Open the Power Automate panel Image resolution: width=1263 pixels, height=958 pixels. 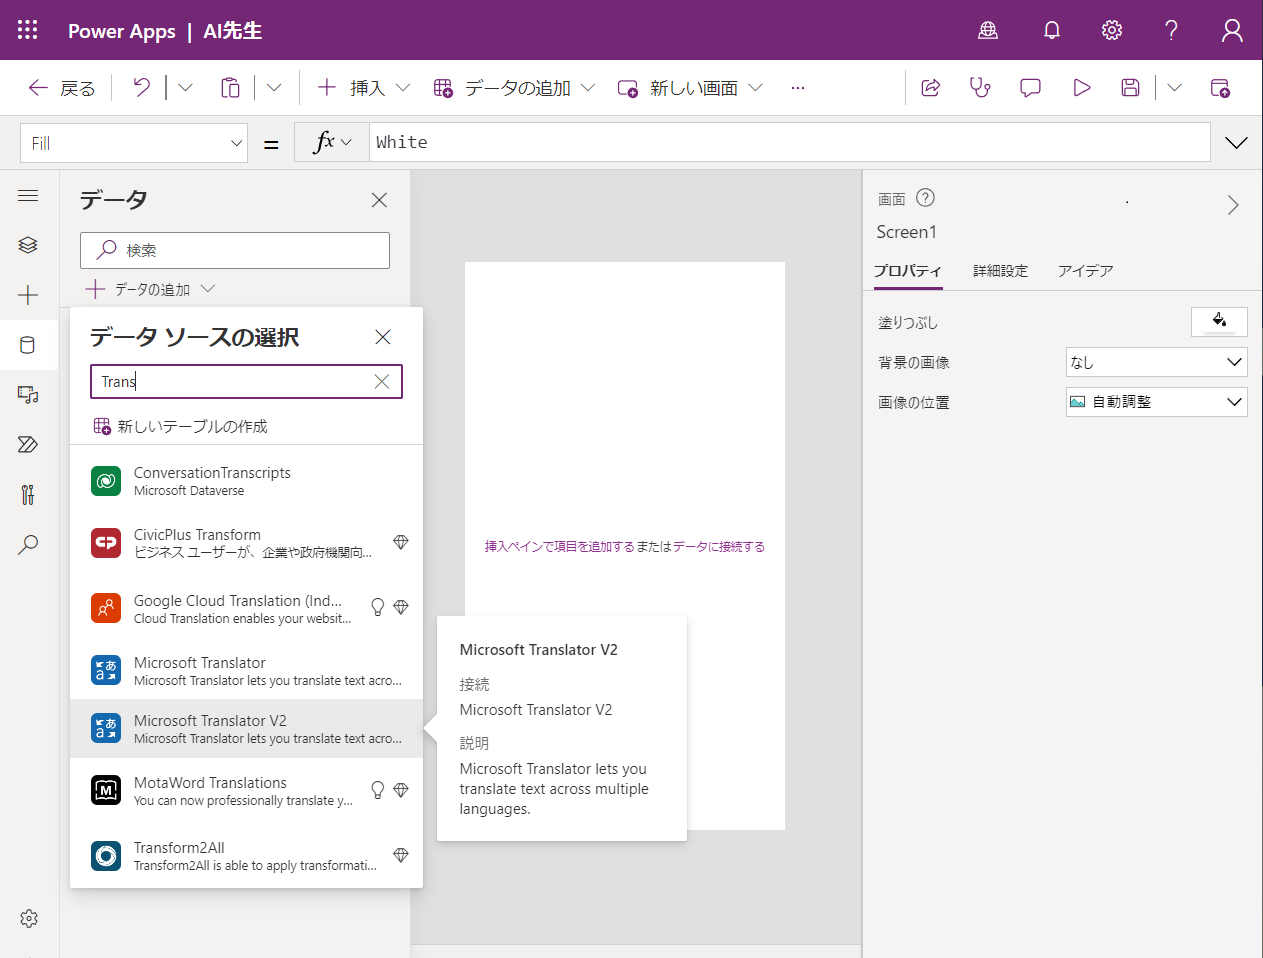click(28, 444)
